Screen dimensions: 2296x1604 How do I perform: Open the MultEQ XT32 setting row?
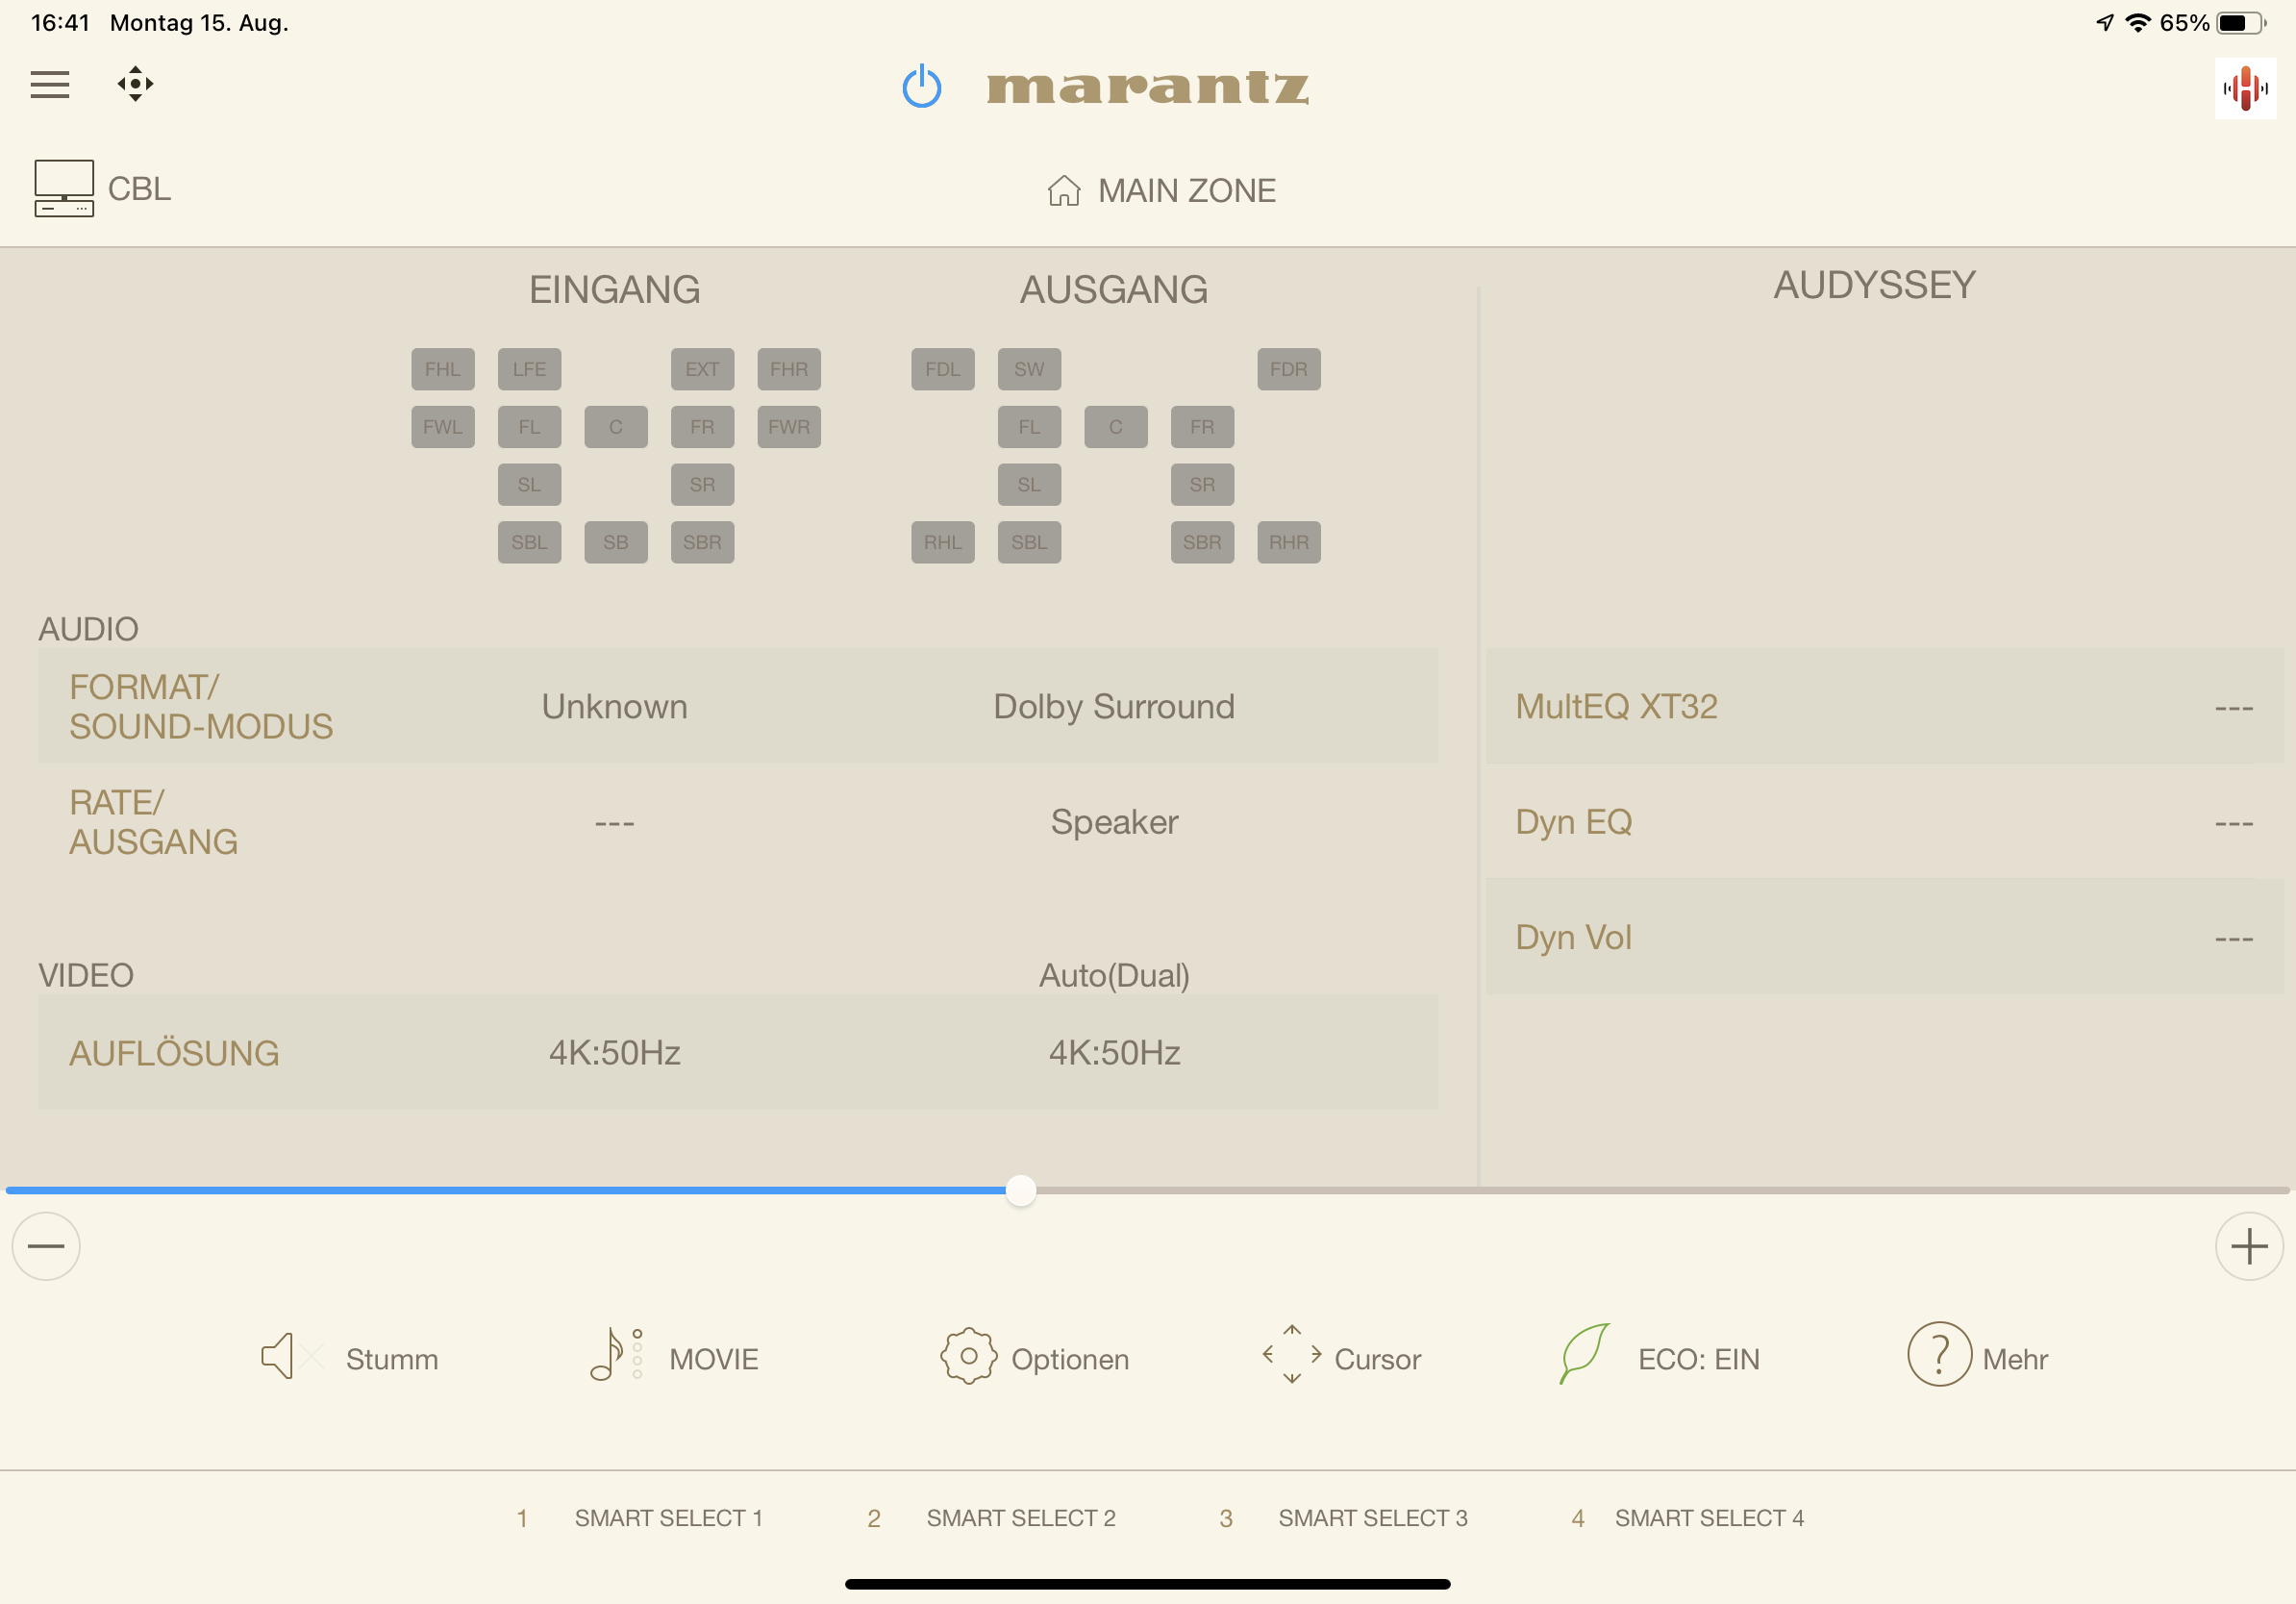pyautogui.click(x=1883, y=707)
